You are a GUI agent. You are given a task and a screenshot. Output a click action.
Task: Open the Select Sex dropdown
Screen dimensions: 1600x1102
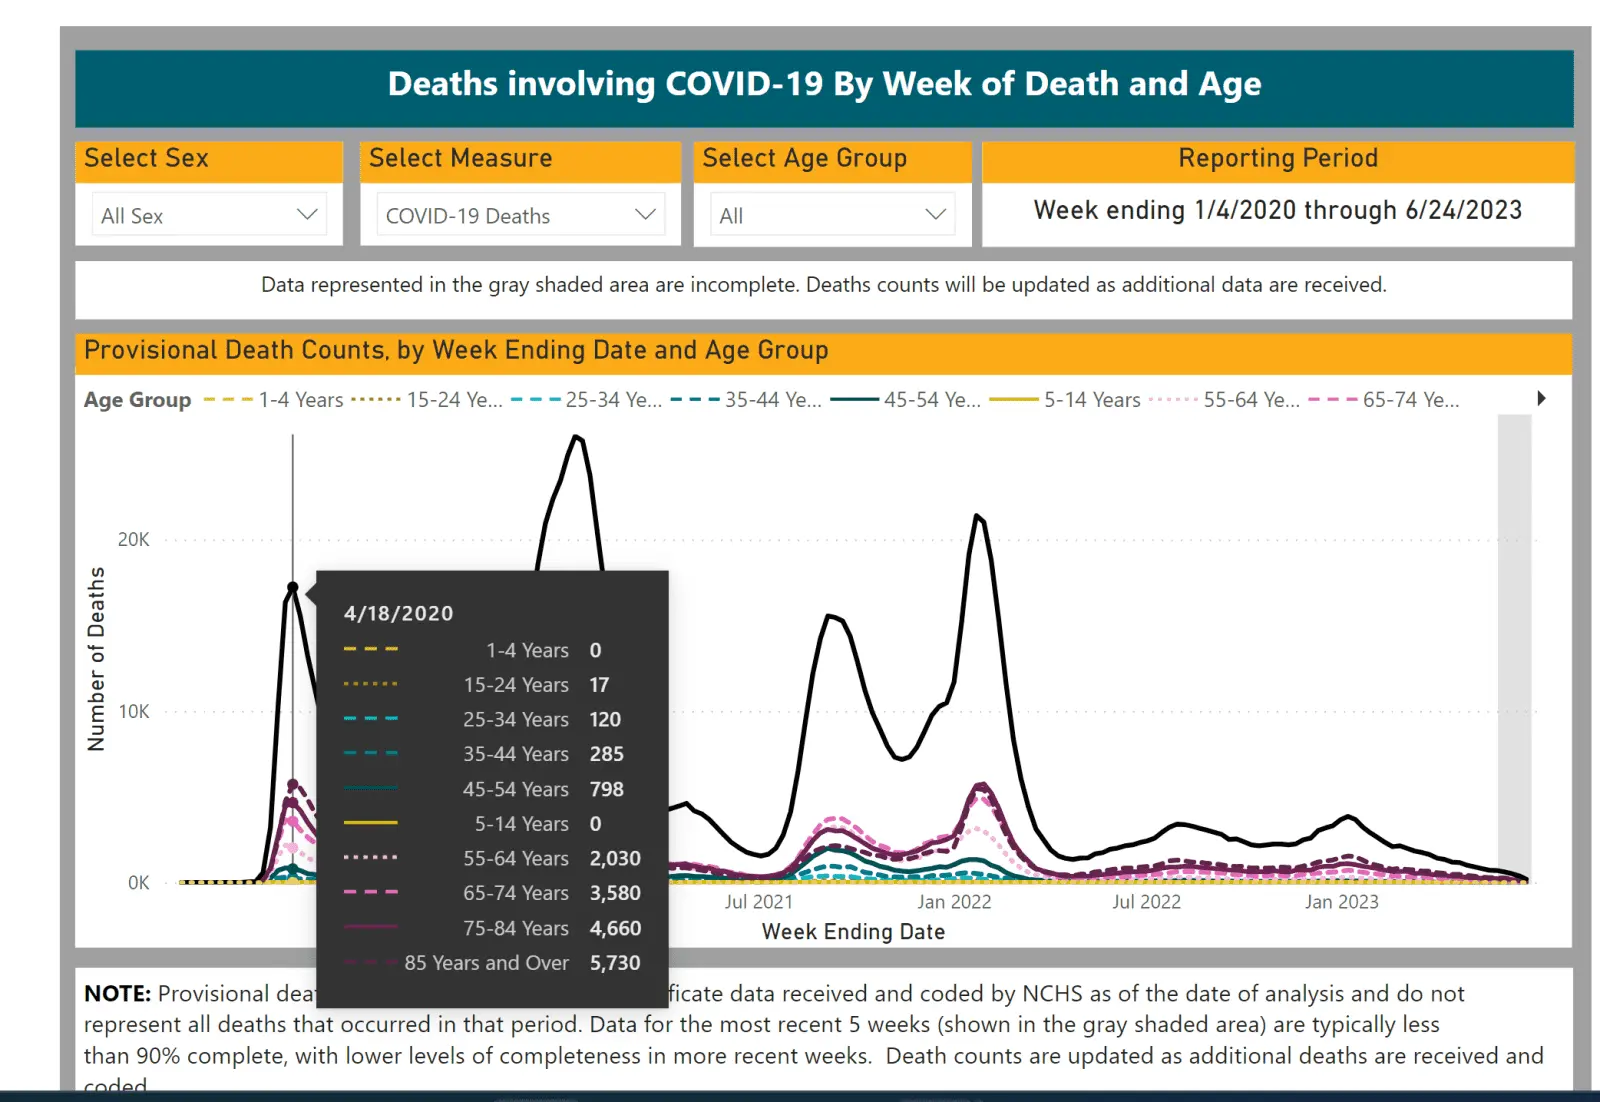pos(208,215)
